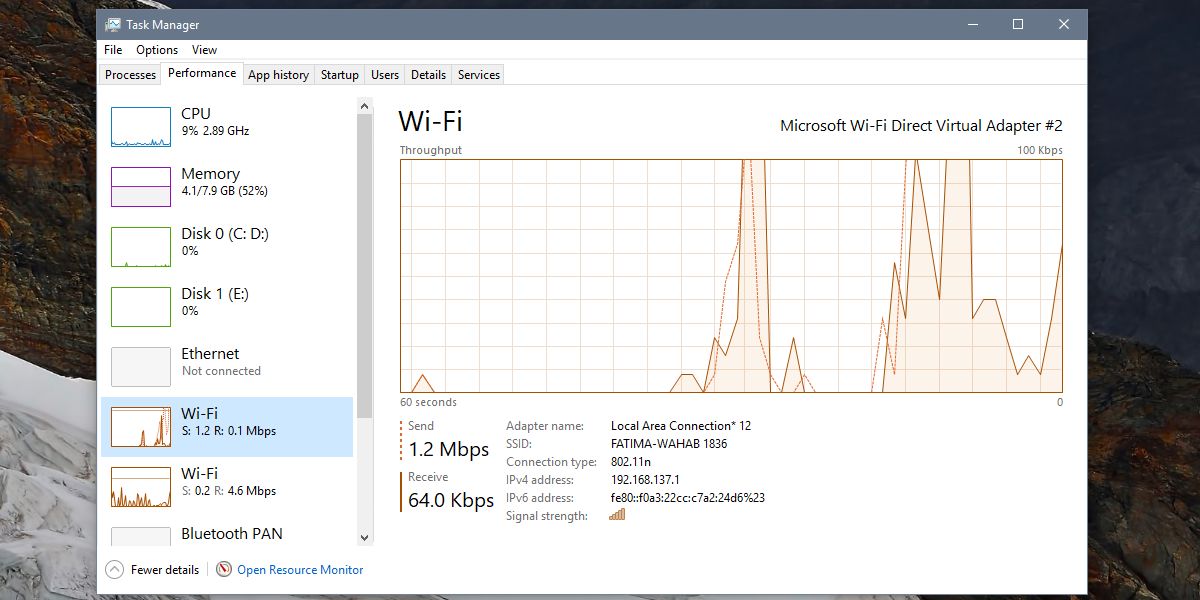Click connection type value 802.11n
1200x600 pixels.
pyautogui.click(x=630, y=462)
